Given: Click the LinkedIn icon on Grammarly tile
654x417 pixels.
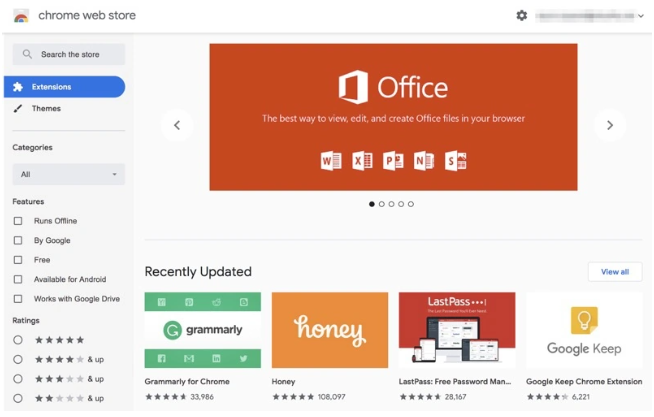Looking at the screenshot, I should [216, 358].
